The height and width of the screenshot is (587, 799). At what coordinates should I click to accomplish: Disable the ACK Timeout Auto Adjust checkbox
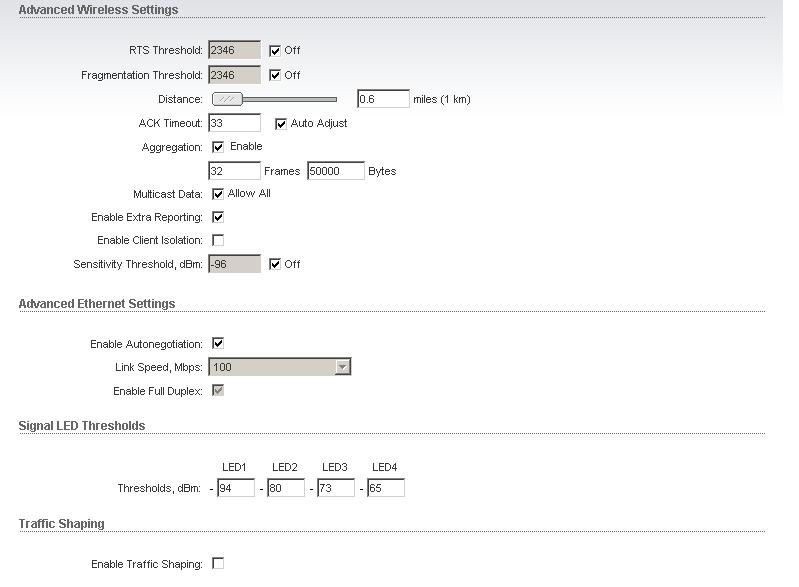[x=281, y=123]
